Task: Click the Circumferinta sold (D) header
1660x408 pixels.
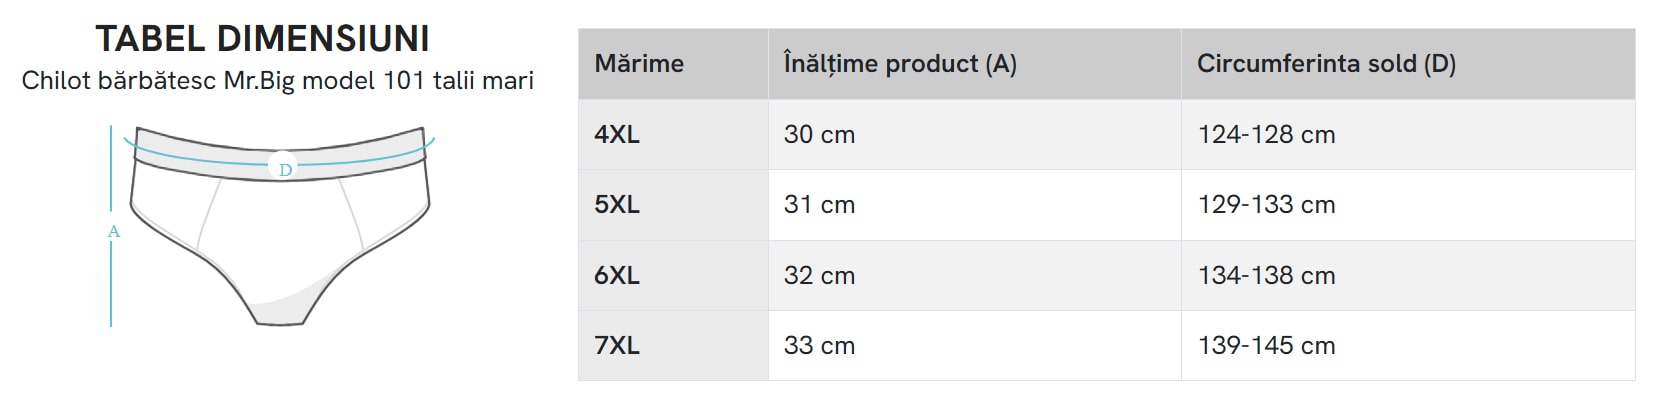Action: 1326,64
